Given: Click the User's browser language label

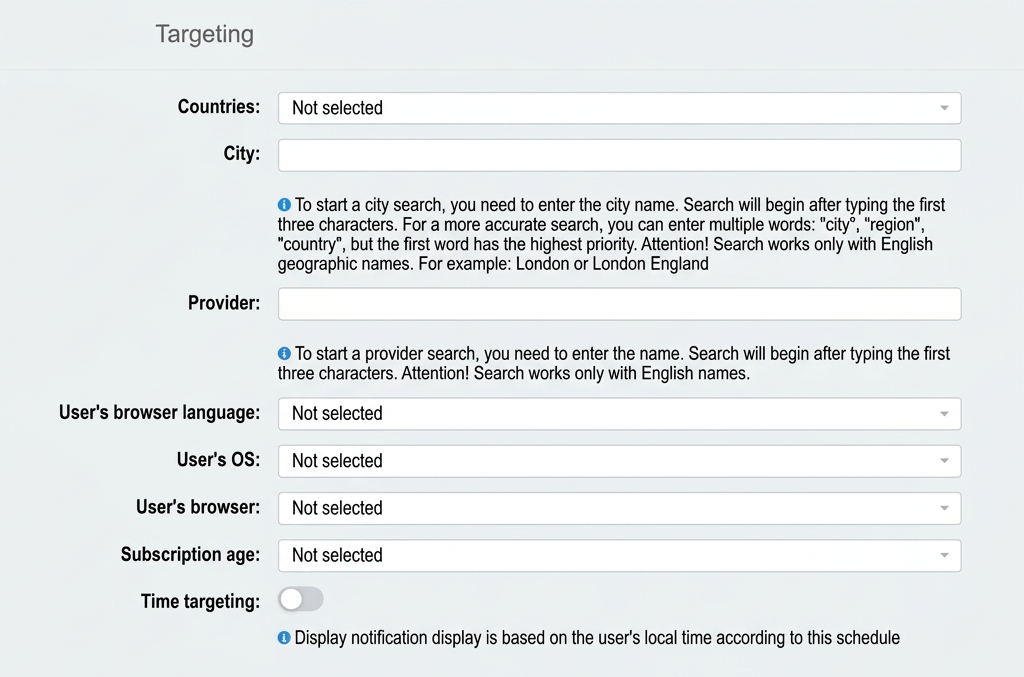Looking at the screenshot, I should (159, 413).
